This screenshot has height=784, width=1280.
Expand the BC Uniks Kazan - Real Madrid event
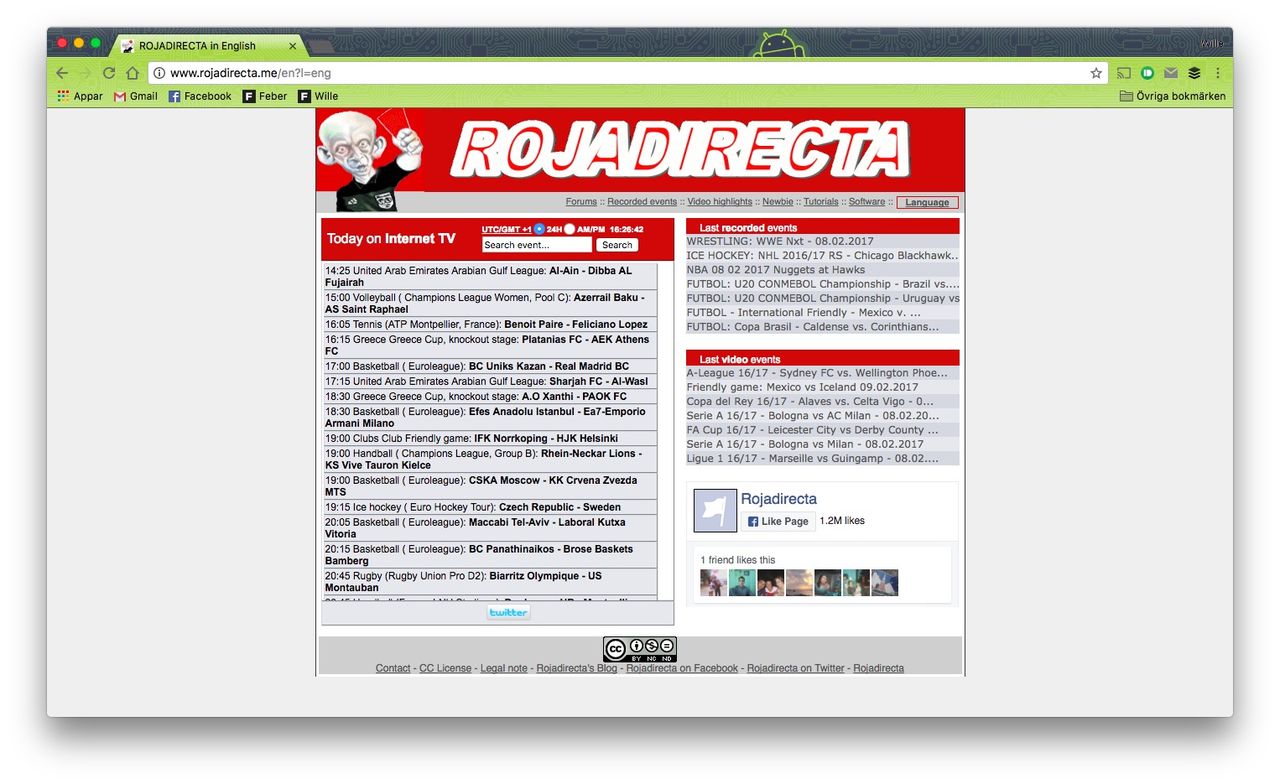[490, 367]
